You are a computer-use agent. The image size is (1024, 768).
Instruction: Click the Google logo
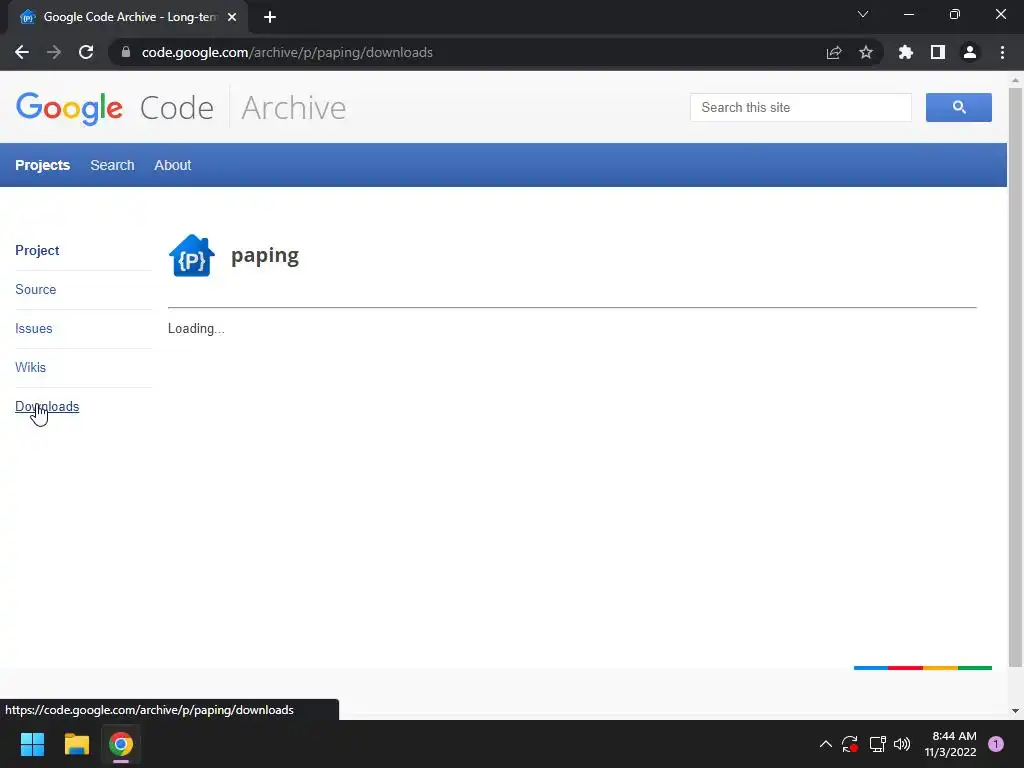69,108
